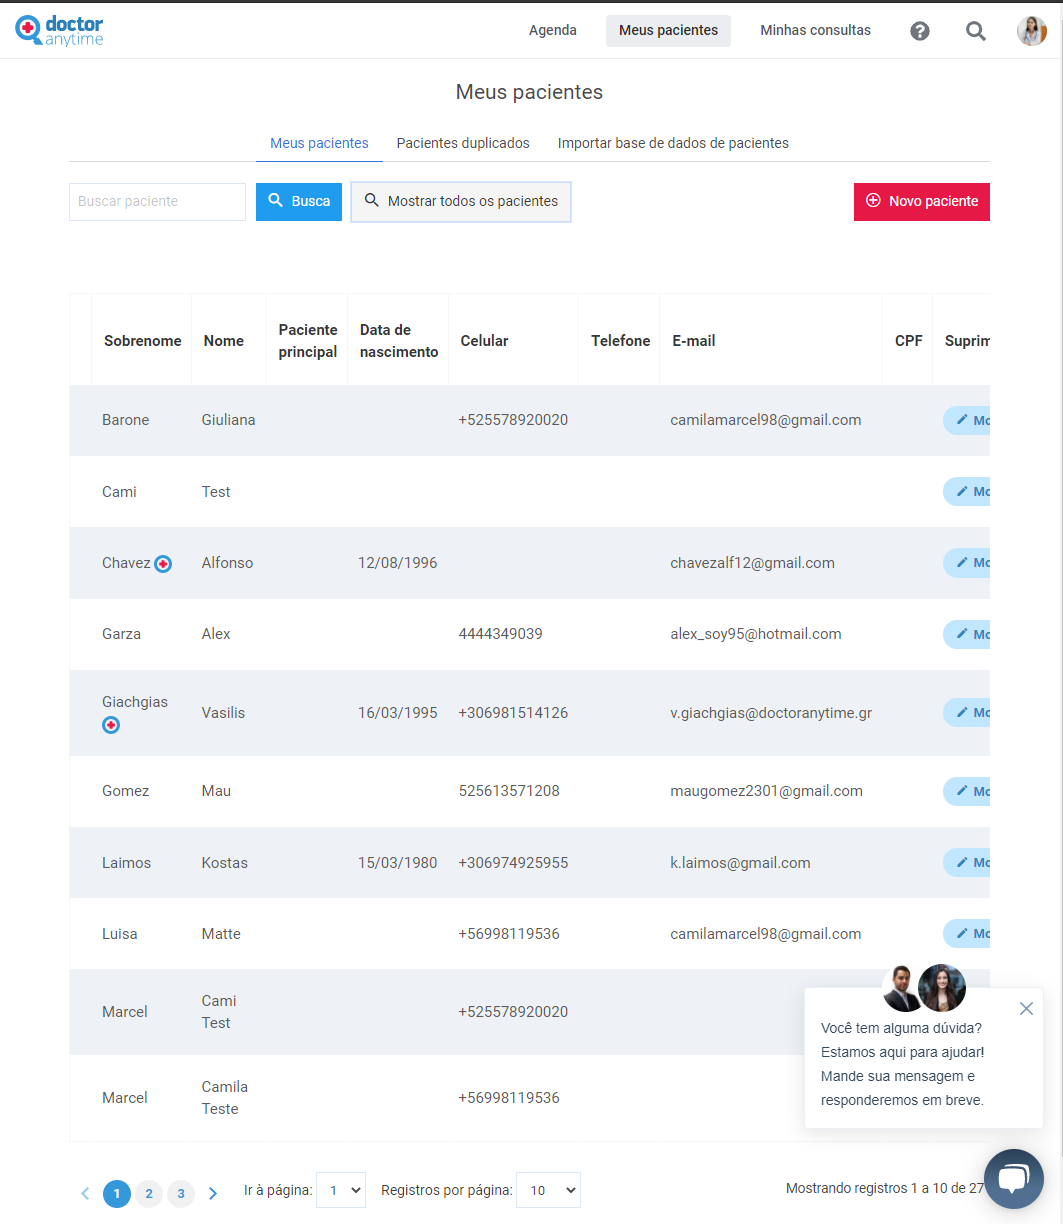Open the Registros por página dropdown
This screenshot has width=1063, height=1224.
[x=548, y=1190]
